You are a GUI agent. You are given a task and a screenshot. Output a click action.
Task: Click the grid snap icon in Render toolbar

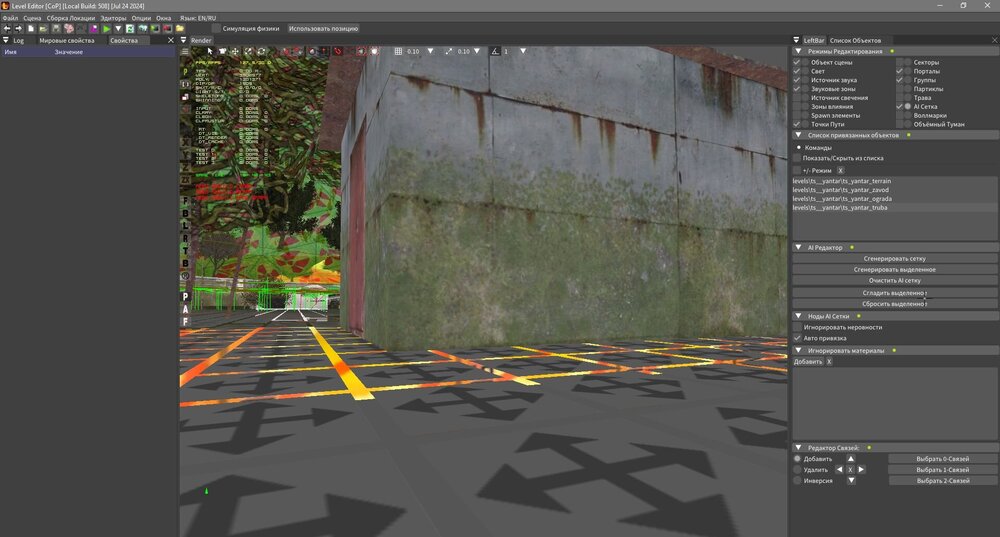click(398, 51)
